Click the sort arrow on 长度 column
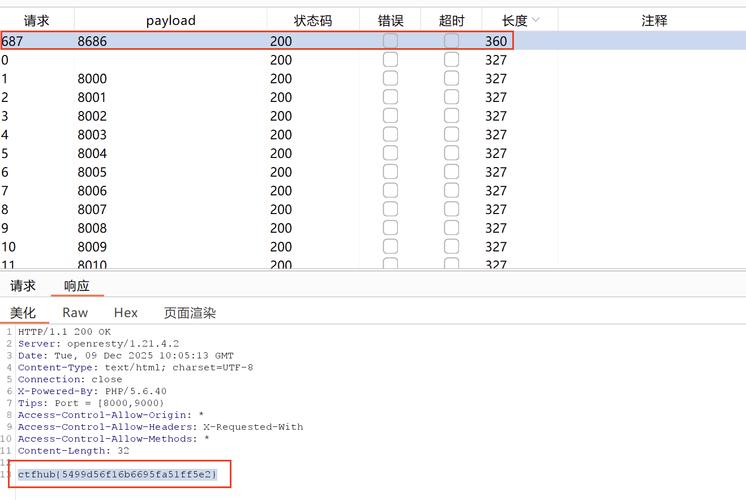This screenshot has width=746, height=500. click(x=536, y=20)
